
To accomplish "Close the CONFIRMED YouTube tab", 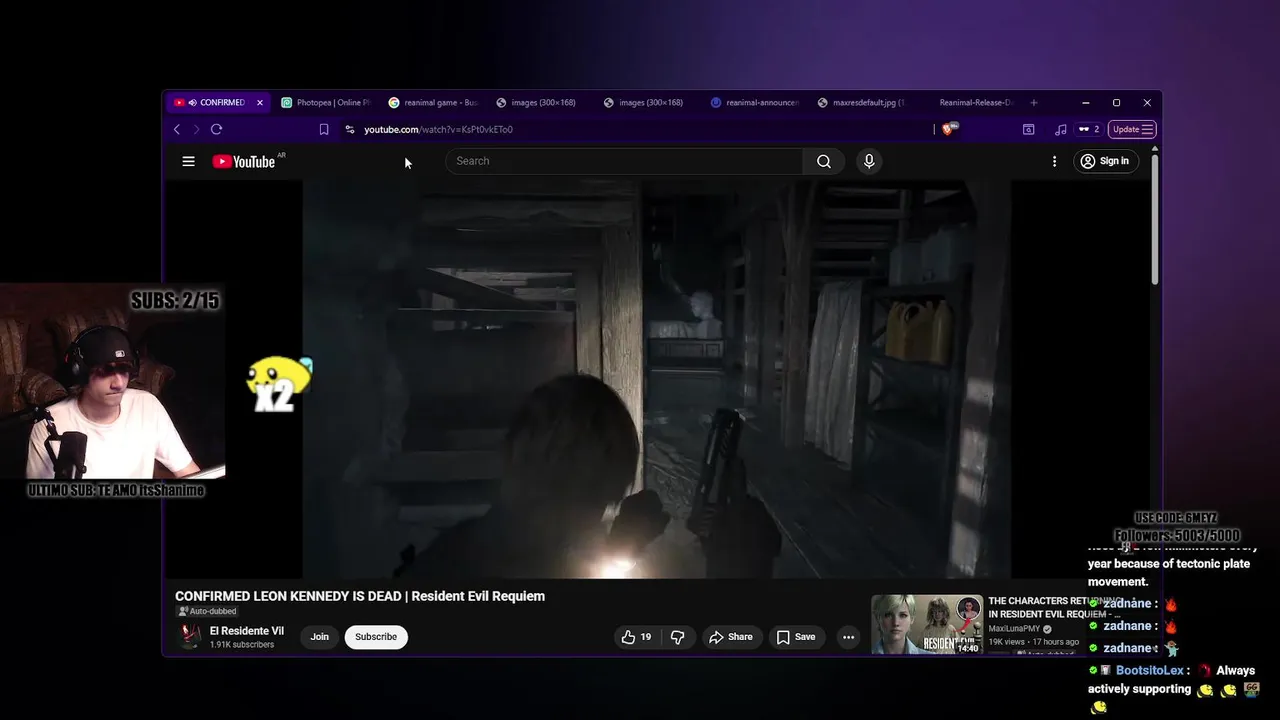I will (x=260, y=102).
